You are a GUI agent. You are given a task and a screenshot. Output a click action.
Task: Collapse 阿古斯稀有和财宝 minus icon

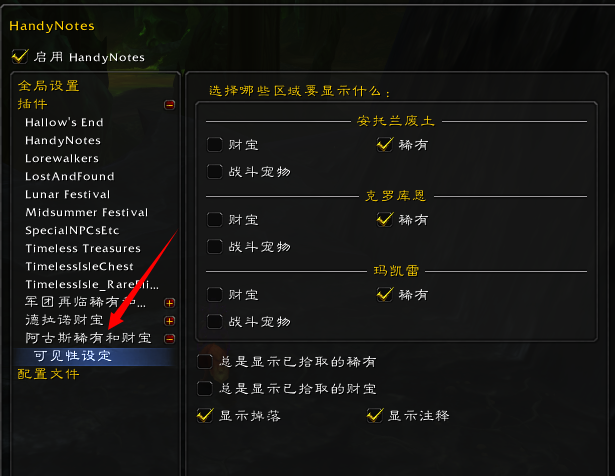pyautogui.click(x=169, y=338)
